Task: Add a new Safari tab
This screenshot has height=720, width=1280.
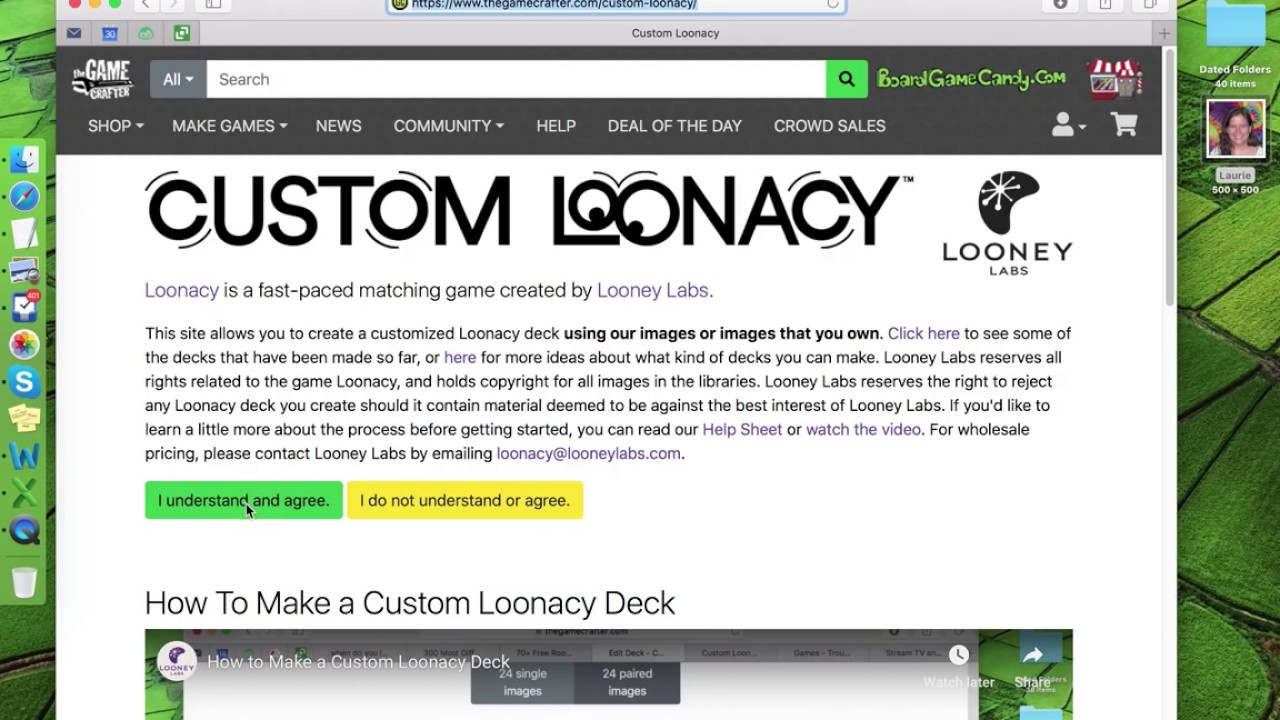Action: click(x=1164, y=33)
